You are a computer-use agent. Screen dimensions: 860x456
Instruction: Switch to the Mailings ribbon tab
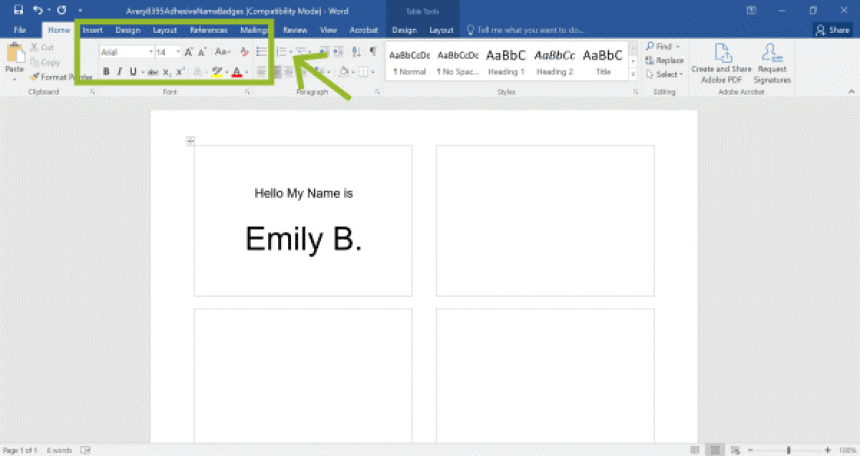click(254, 30)
